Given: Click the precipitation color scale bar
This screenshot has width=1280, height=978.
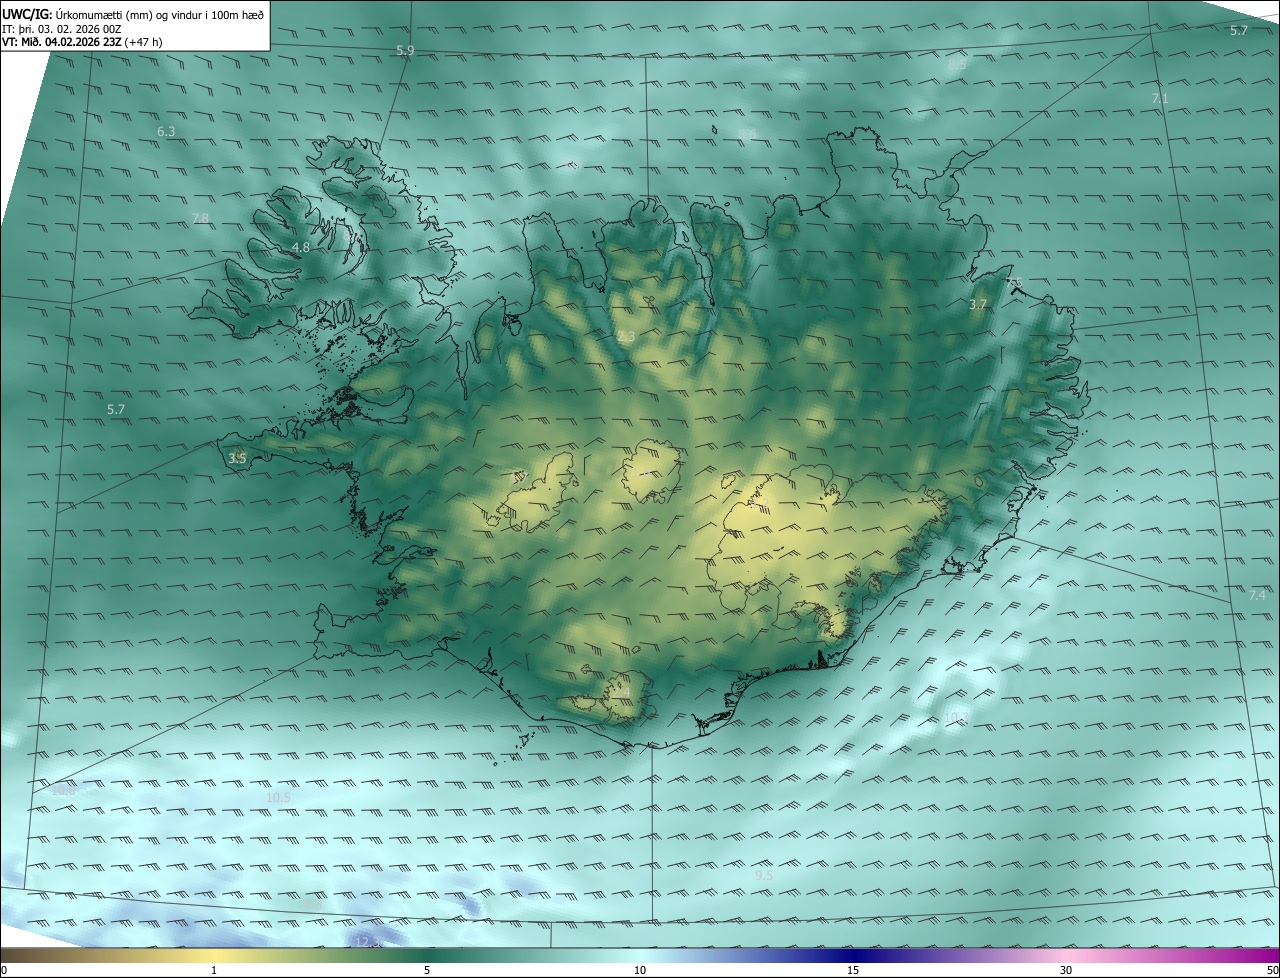Looking at the screenshot, I should (640, 955).
